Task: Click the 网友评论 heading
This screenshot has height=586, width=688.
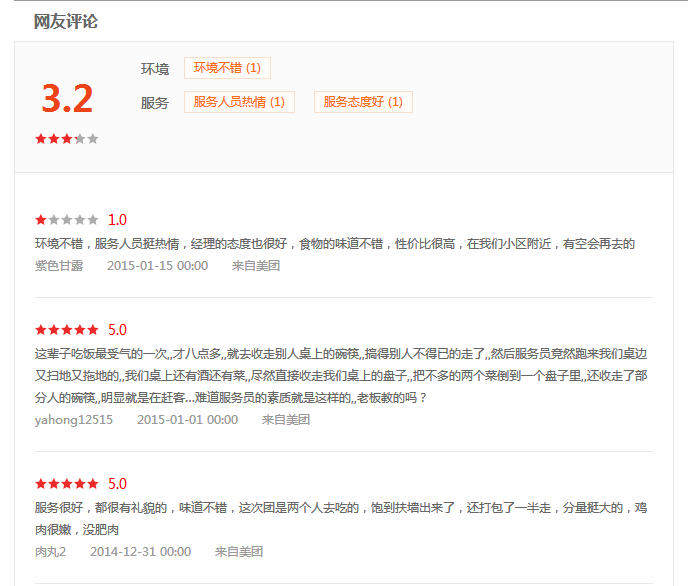Action: click(66, 21)
